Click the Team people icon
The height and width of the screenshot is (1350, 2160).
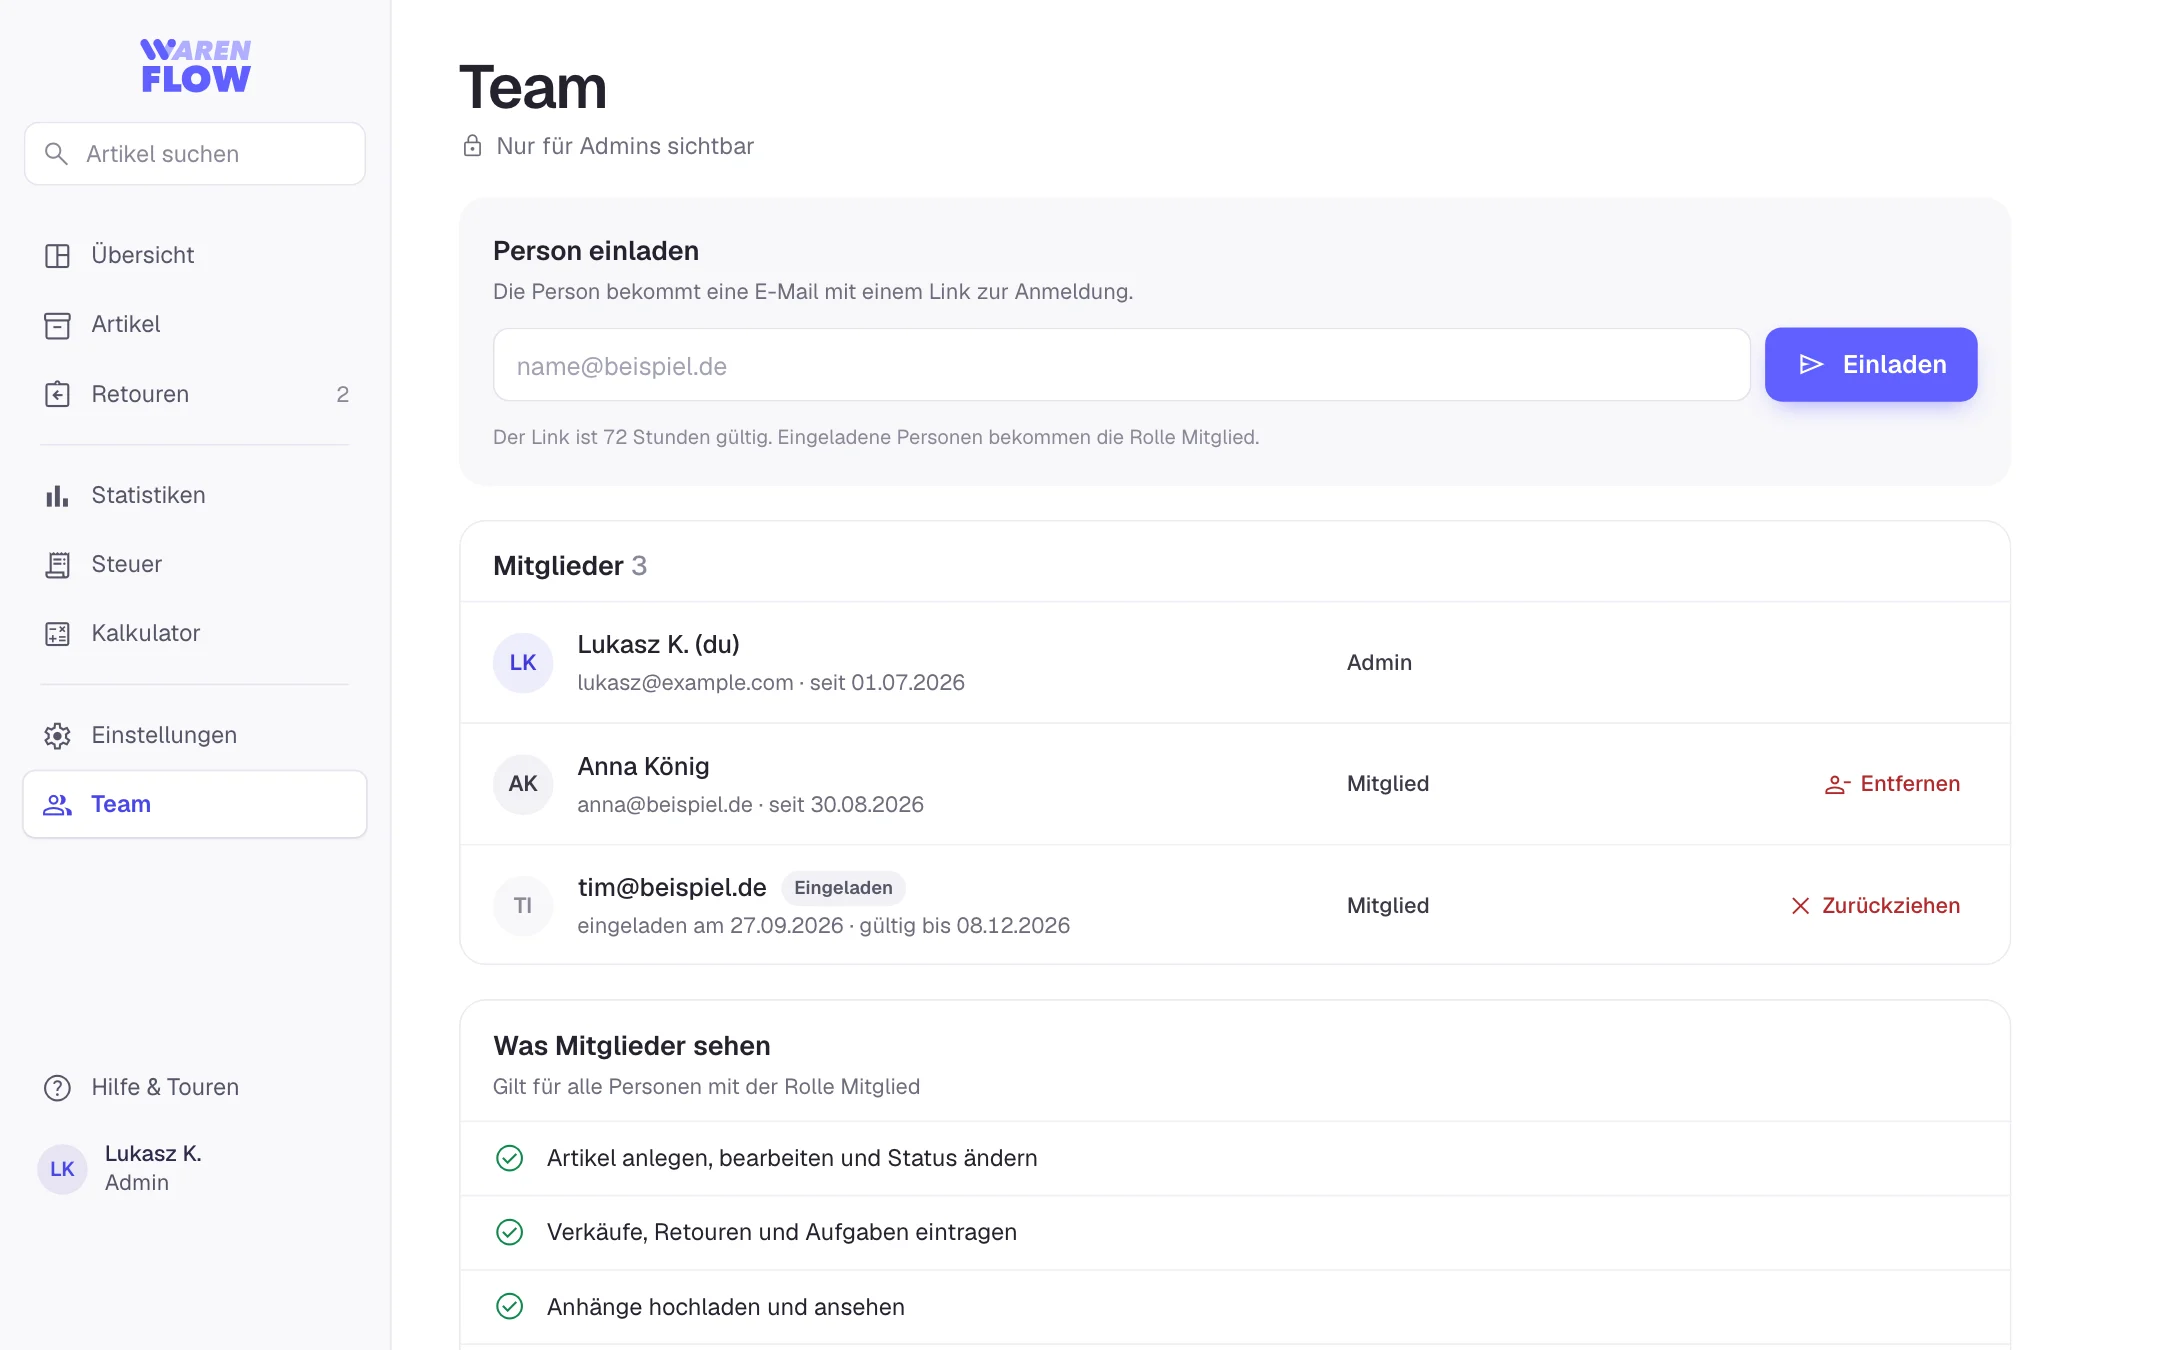coord(58,805)
